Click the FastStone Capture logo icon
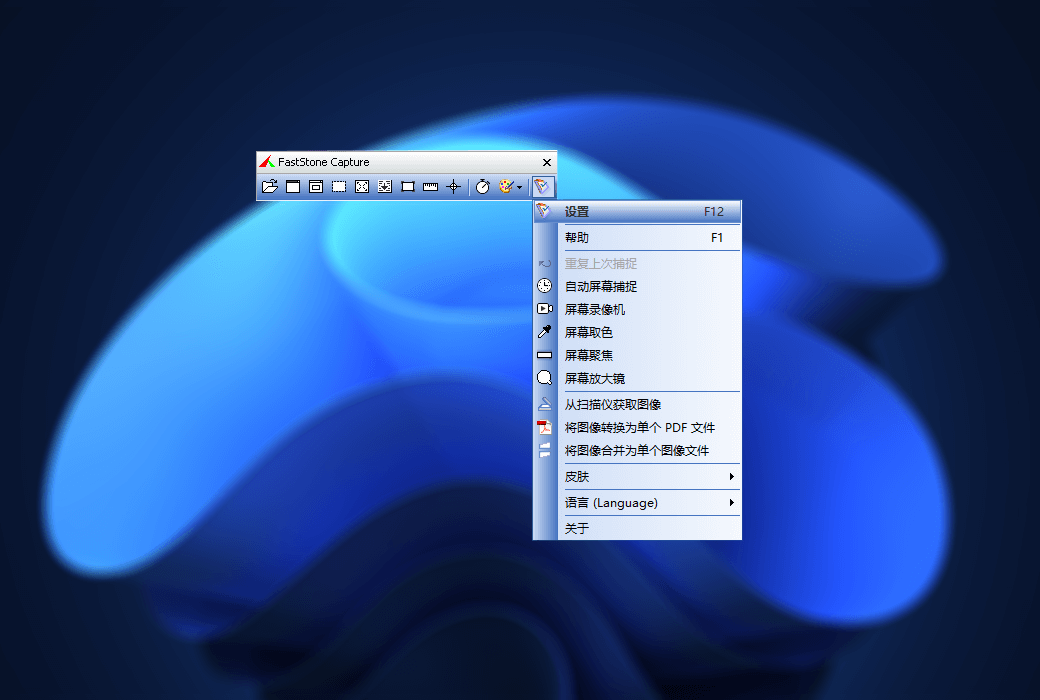The height and width of the screenshot is (700, 1040). (x=267, y=162)
